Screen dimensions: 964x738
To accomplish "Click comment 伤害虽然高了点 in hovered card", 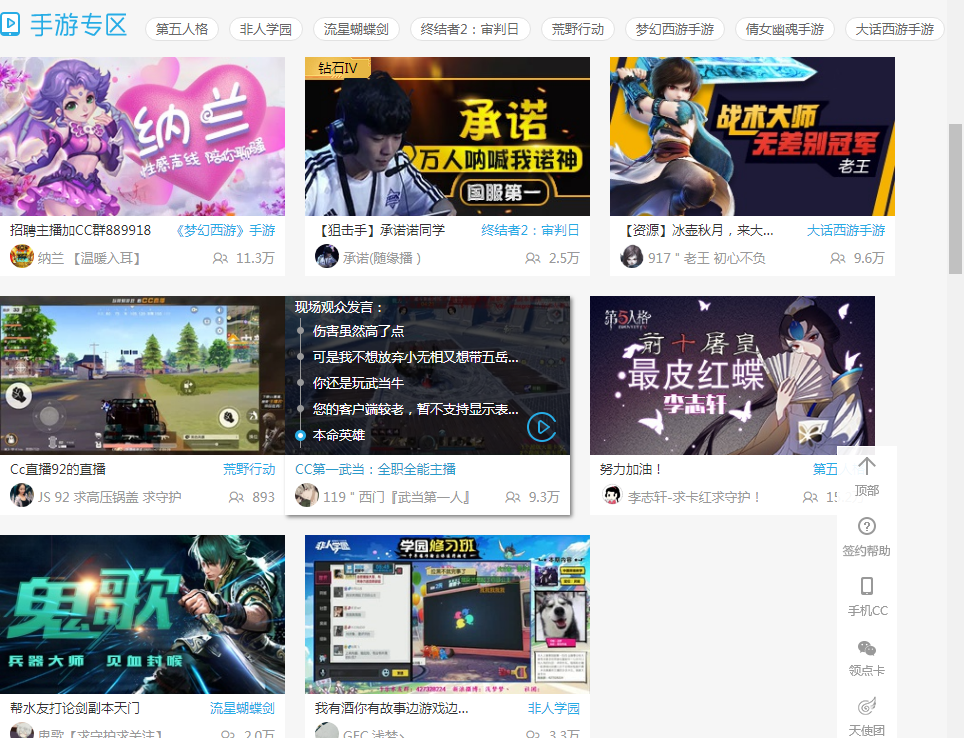I will (x=358, y=331).
